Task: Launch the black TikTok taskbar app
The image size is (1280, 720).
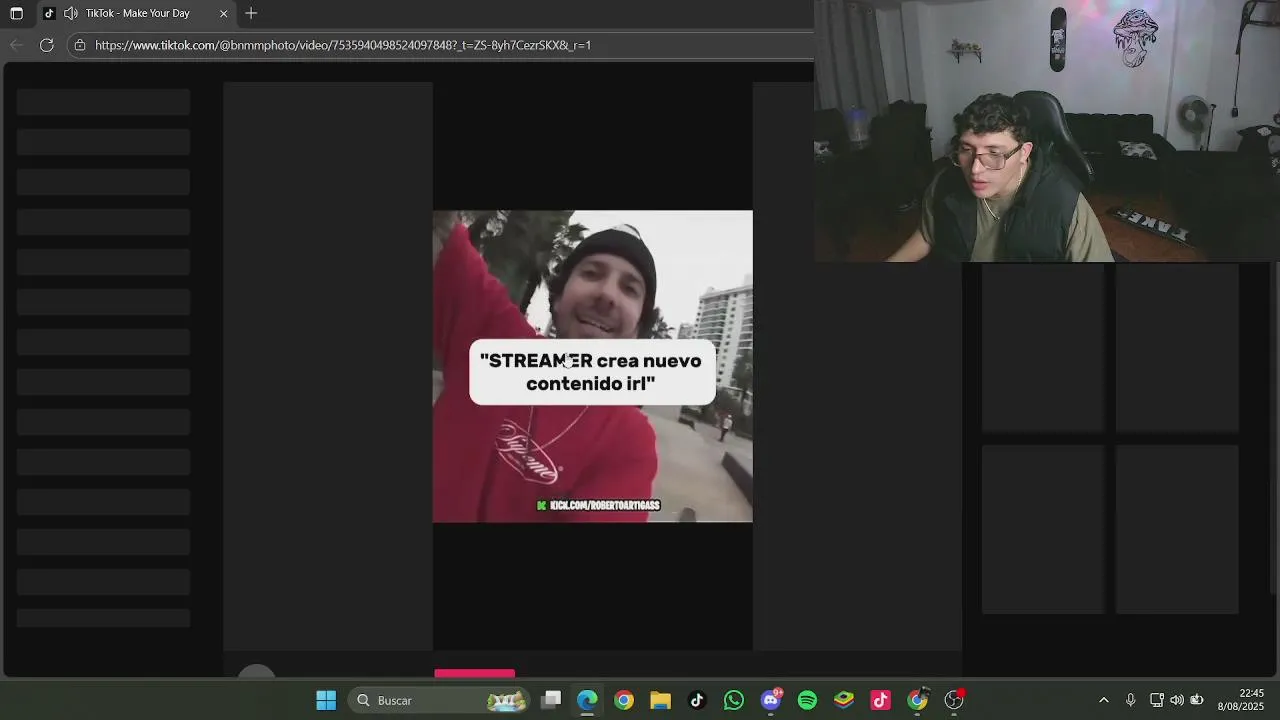Action: (x=697, y=700)
